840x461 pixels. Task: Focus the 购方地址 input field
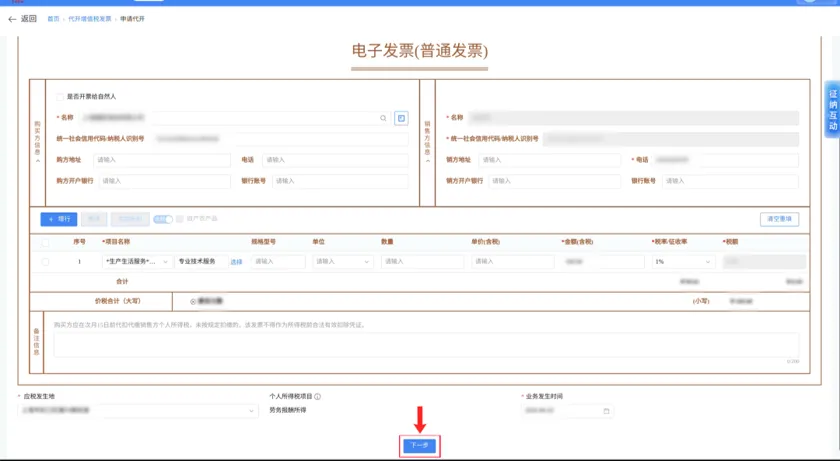coord(162,160)
